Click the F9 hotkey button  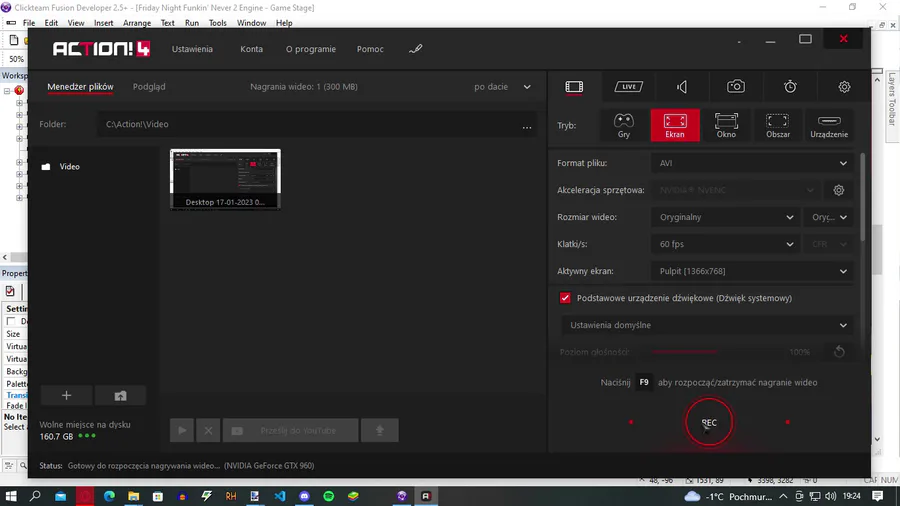(x=644, y=382)
